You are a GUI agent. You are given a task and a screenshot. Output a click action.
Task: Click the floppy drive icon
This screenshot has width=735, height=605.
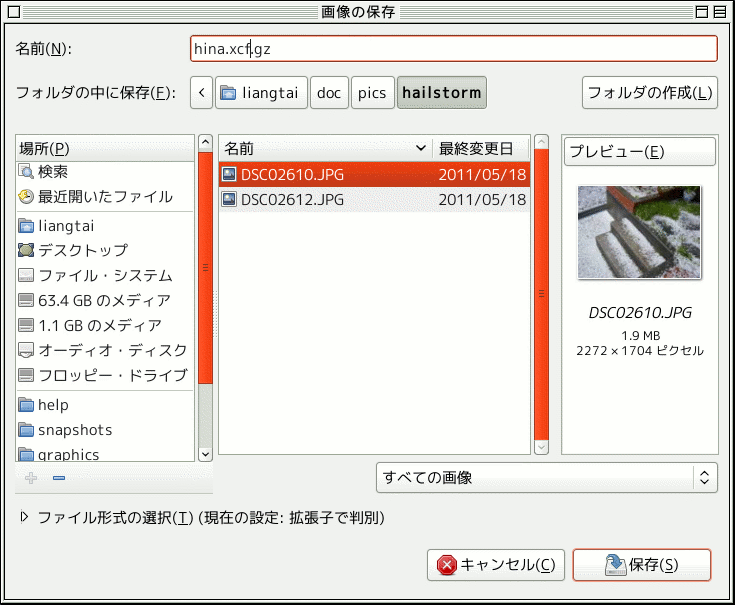[x=26, y=375]
